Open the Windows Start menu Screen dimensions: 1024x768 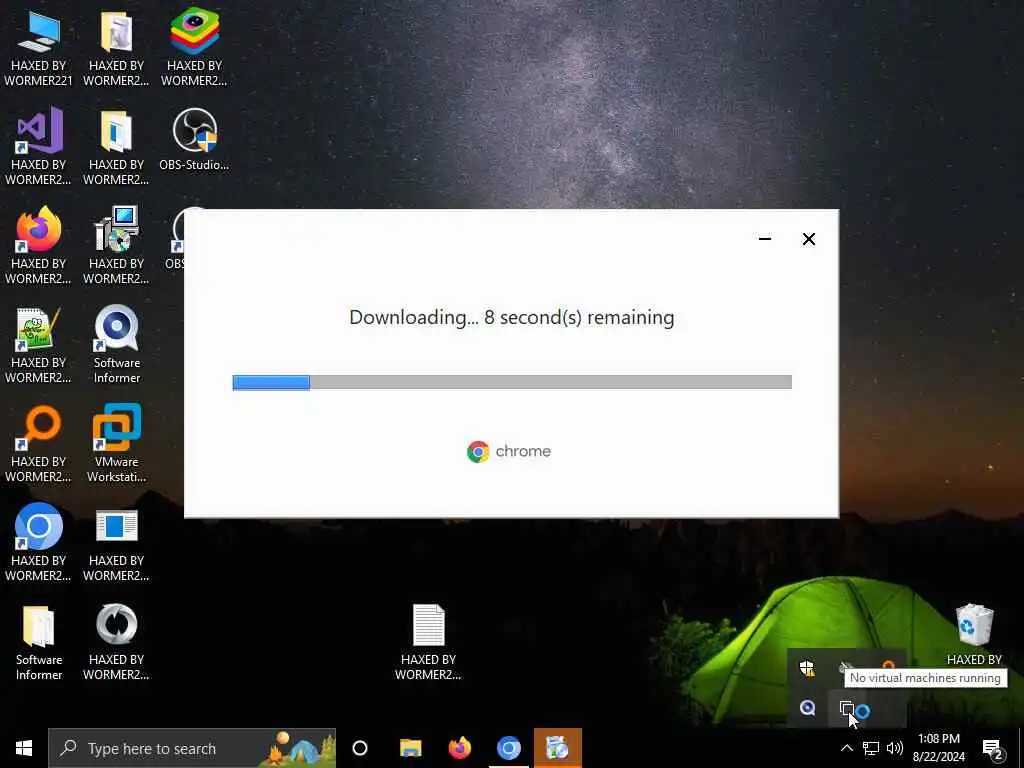pyautogui.click(x=24, y=748)
